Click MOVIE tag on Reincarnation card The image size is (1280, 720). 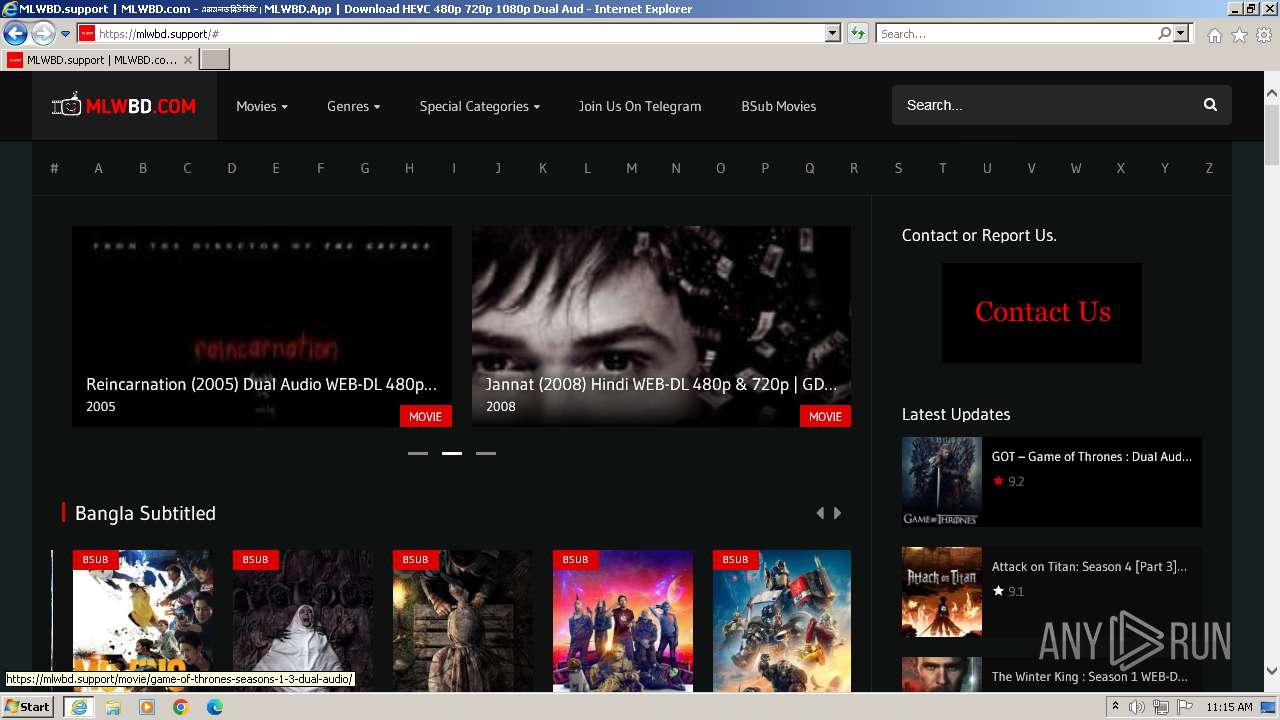[x=425, y=416]
